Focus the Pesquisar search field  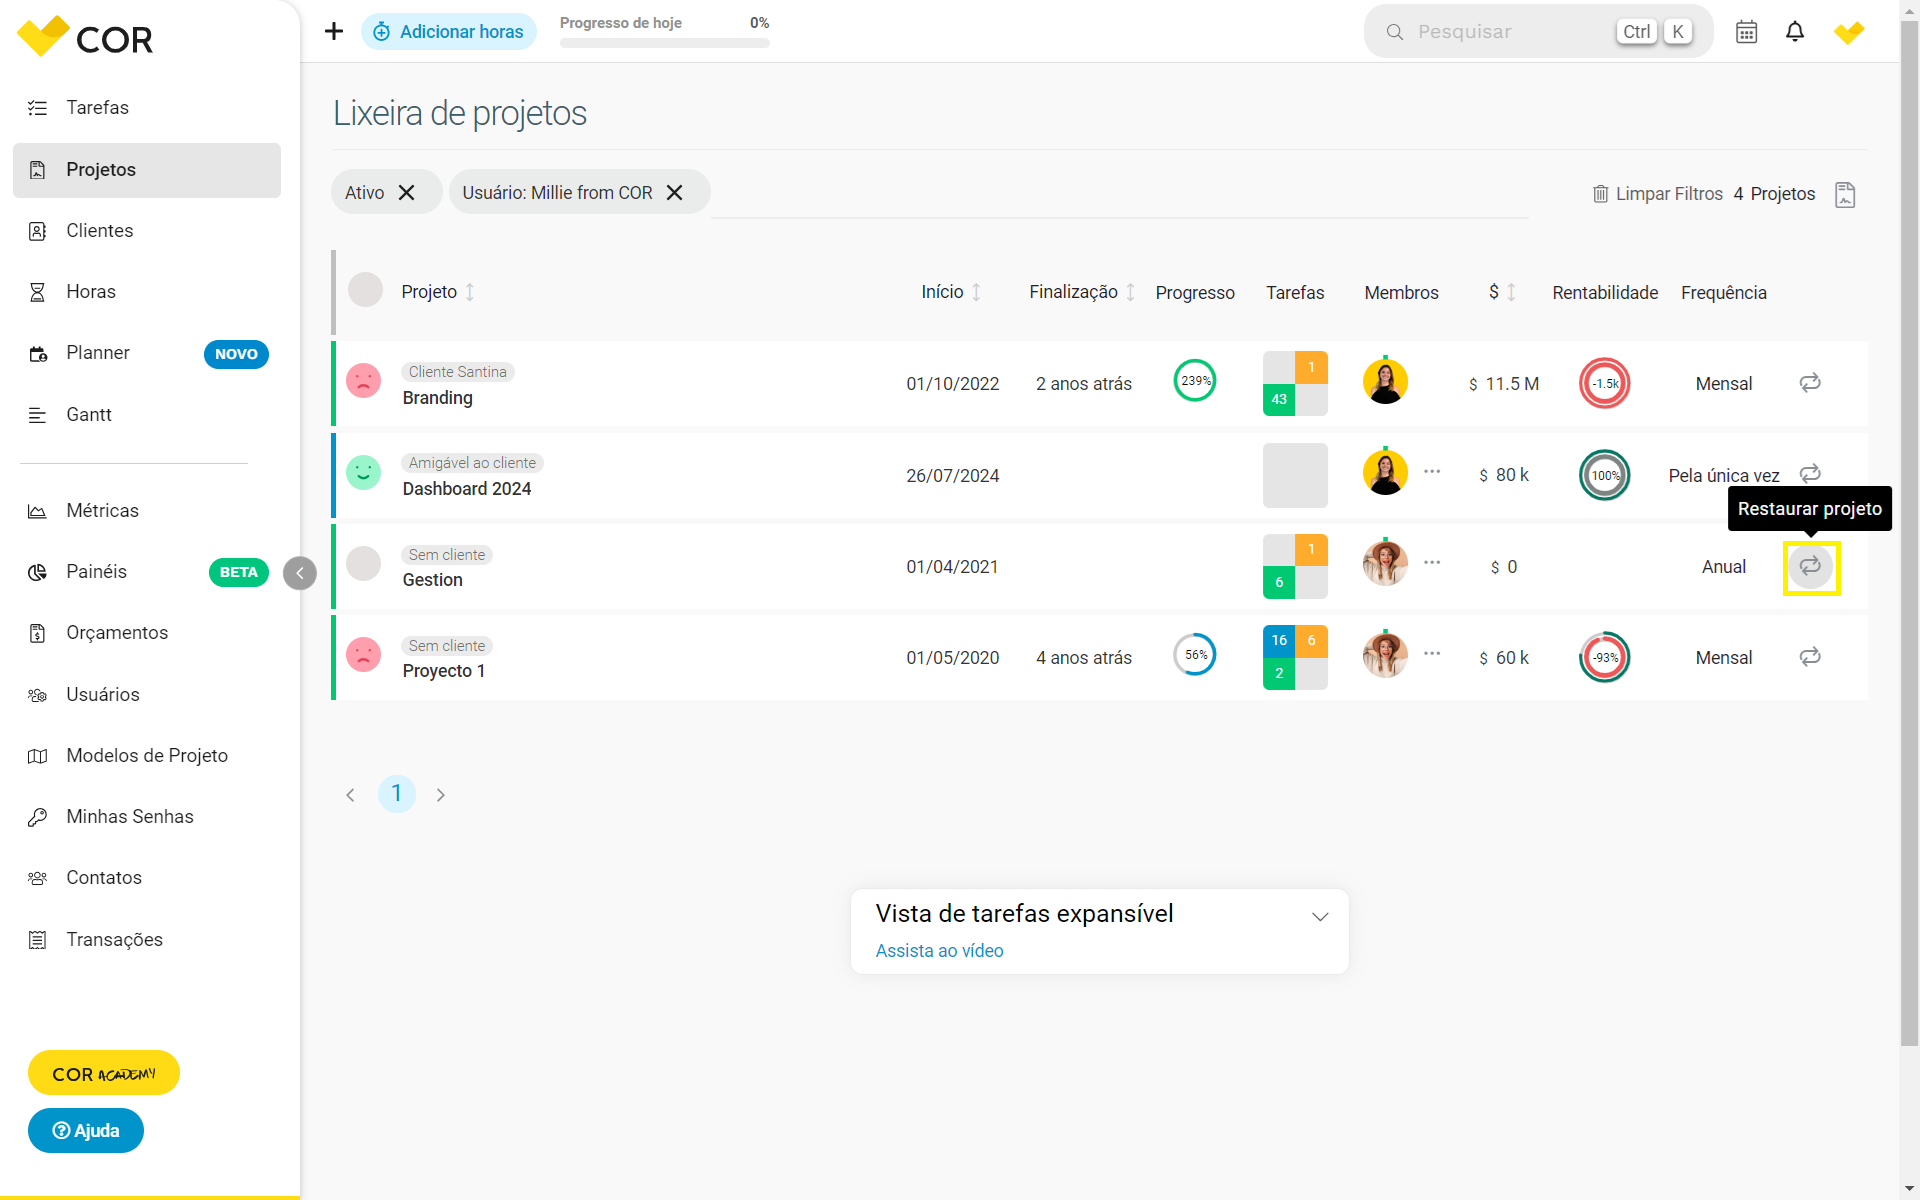coord(1539,32)
